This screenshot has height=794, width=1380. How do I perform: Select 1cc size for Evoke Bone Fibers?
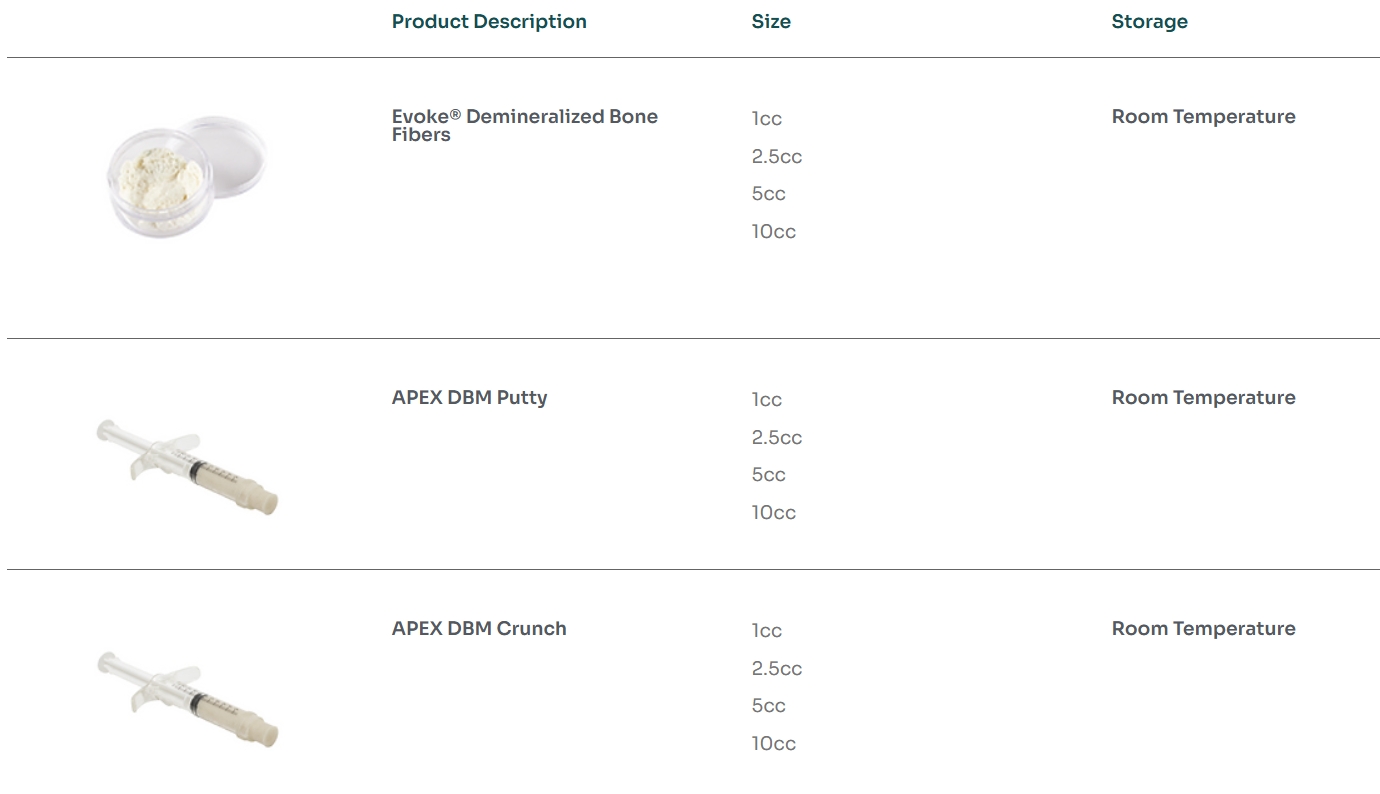pos(767,119)
